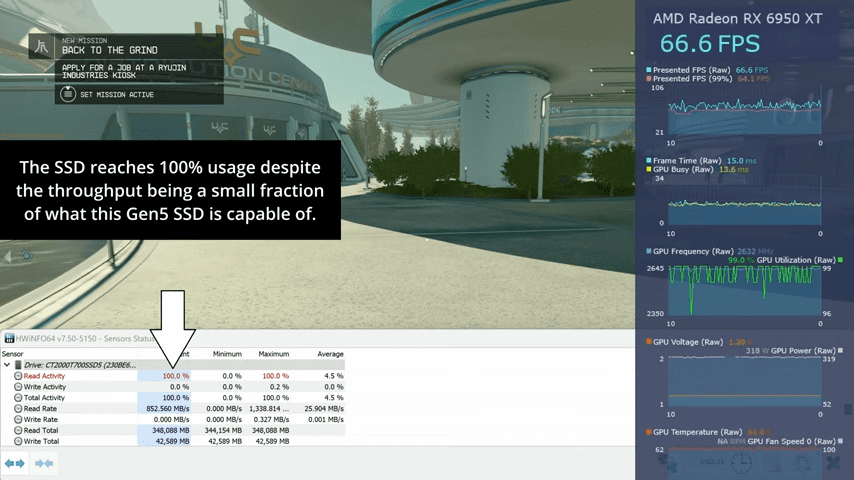Viewport: 854px width, 480px height.
Task: Click the Set Mission Active button
Action: click(139, 94)
